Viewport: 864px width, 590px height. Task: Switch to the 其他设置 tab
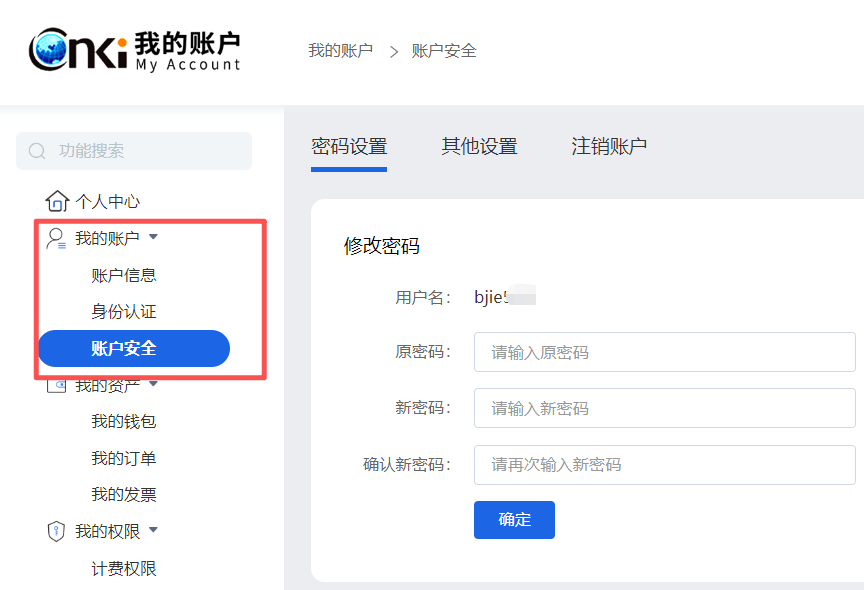(x=480, y=146)
